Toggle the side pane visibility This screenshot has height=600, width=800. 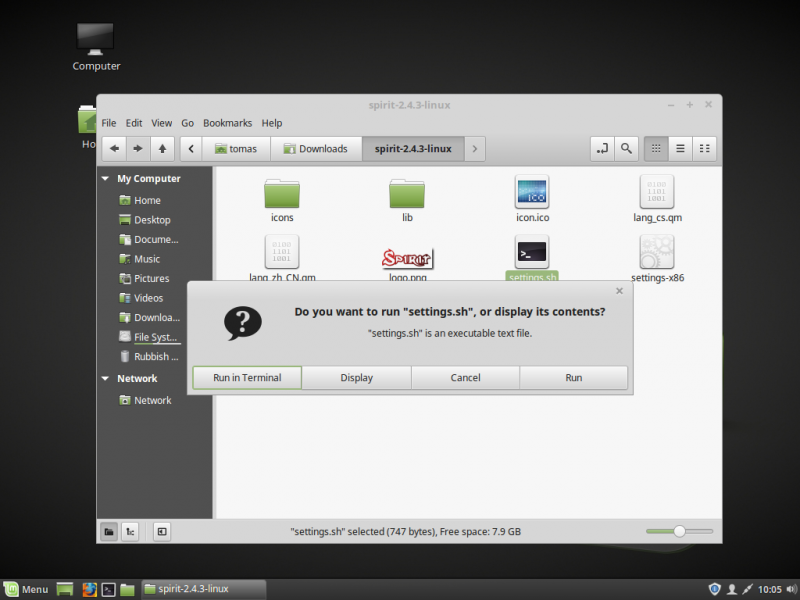pos(161,531)
